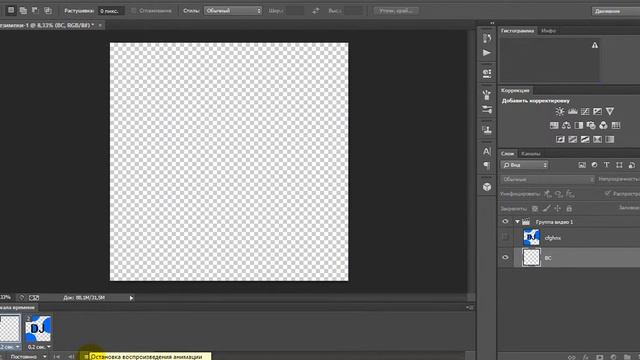Select the Intersect with selection mode icon
640x360 pixels.
[48, 11]
